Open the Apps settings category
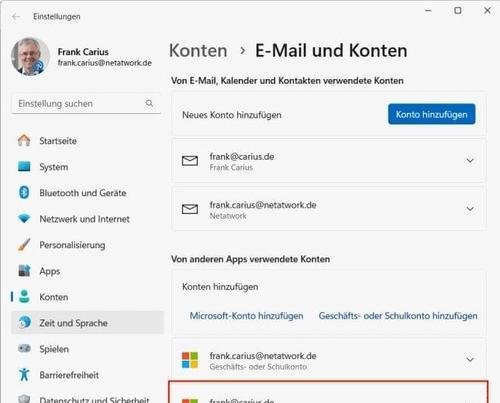The image size is (500, 403). point(87,271)
